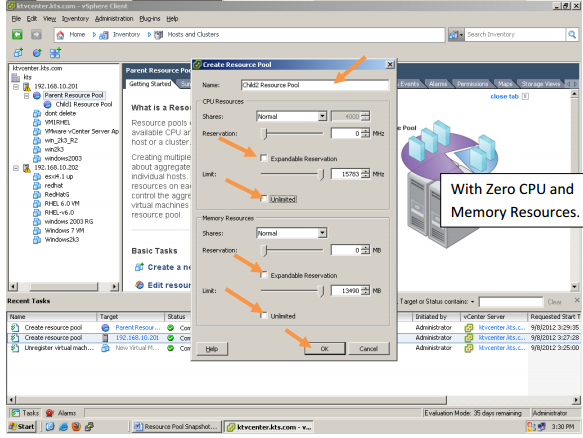Open the Edit menu
The image size is (583, 438).
(x=32, y=19)
